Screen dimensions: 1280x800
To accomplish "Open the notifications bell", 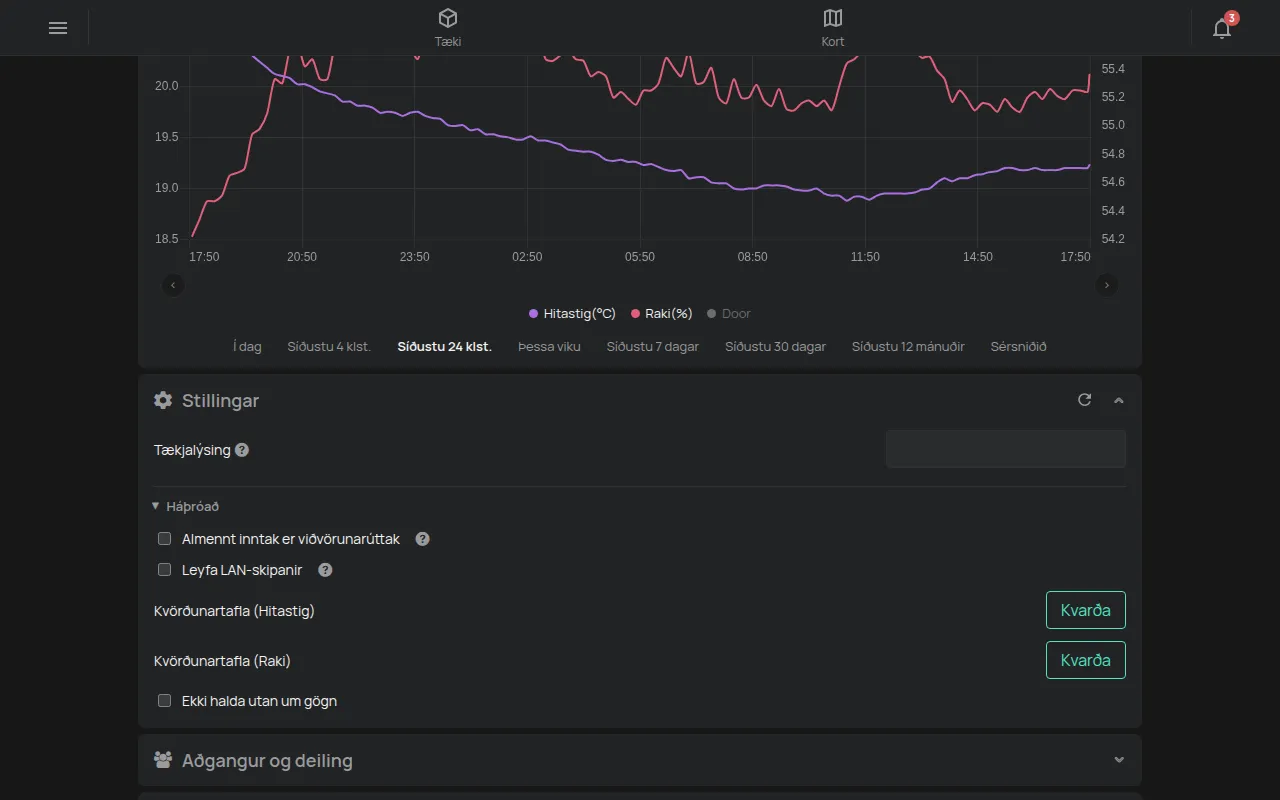I will [x=1222, y=28].
